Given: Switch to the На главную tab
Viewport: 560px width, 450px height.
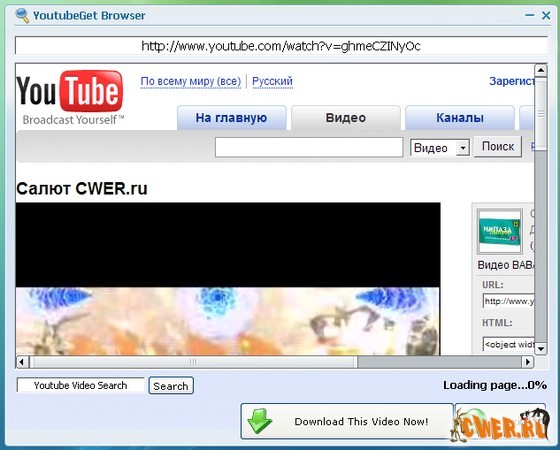Looking at the screenshot, I should pos(231,118).
